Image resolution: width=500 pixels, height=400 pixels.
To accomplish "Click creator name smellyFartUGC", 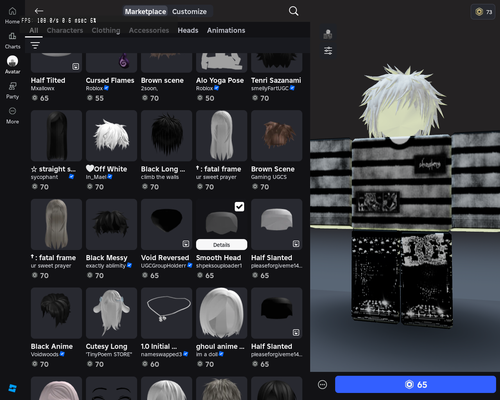I will 270,88.
